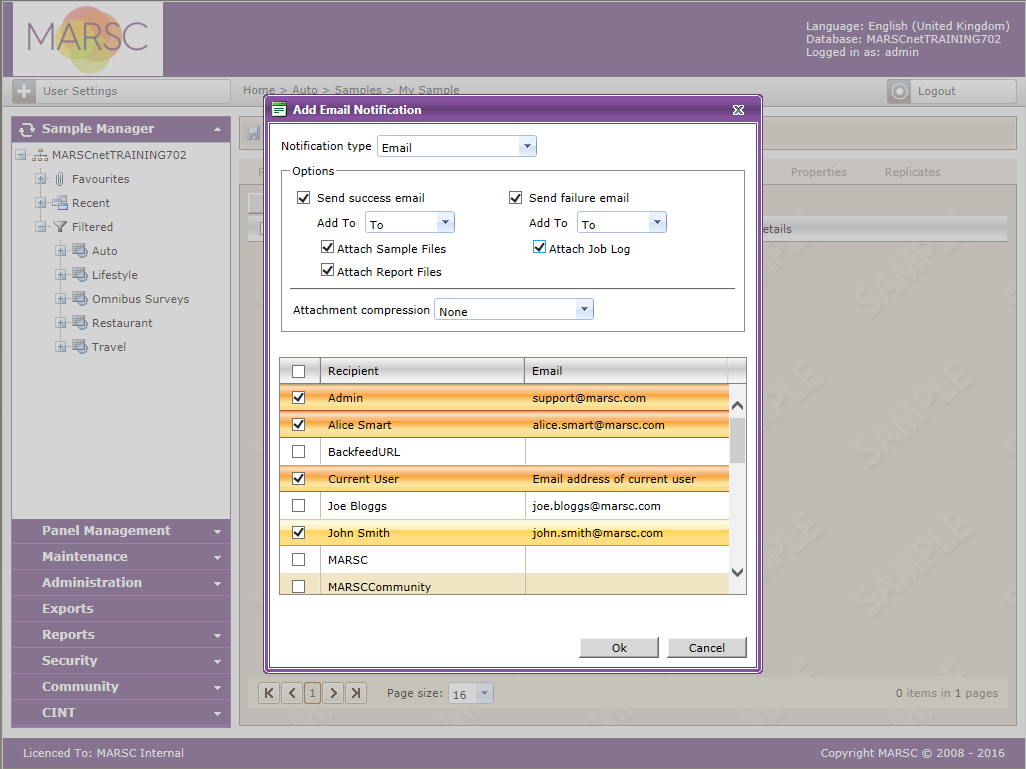Screen dimensions: 1026x769
Task: Uncheck the John Smith recipient checkbox
Action: point(298,533)
